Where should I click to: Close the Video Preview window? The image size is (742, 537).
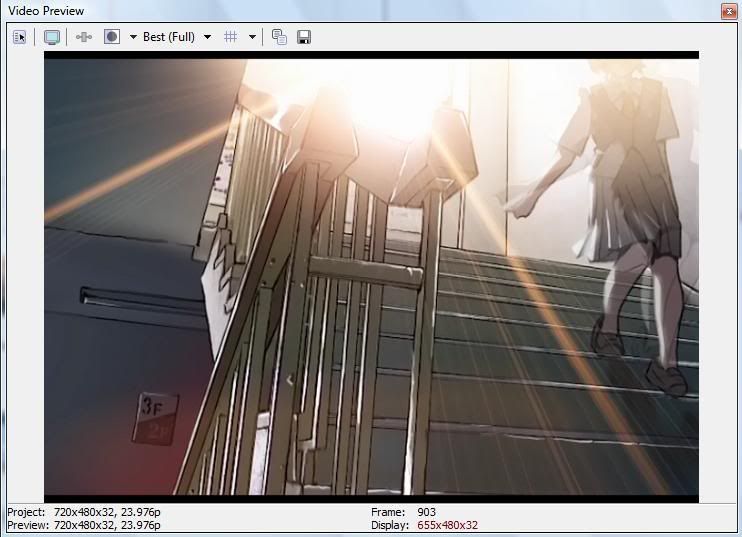pos(728,10)
